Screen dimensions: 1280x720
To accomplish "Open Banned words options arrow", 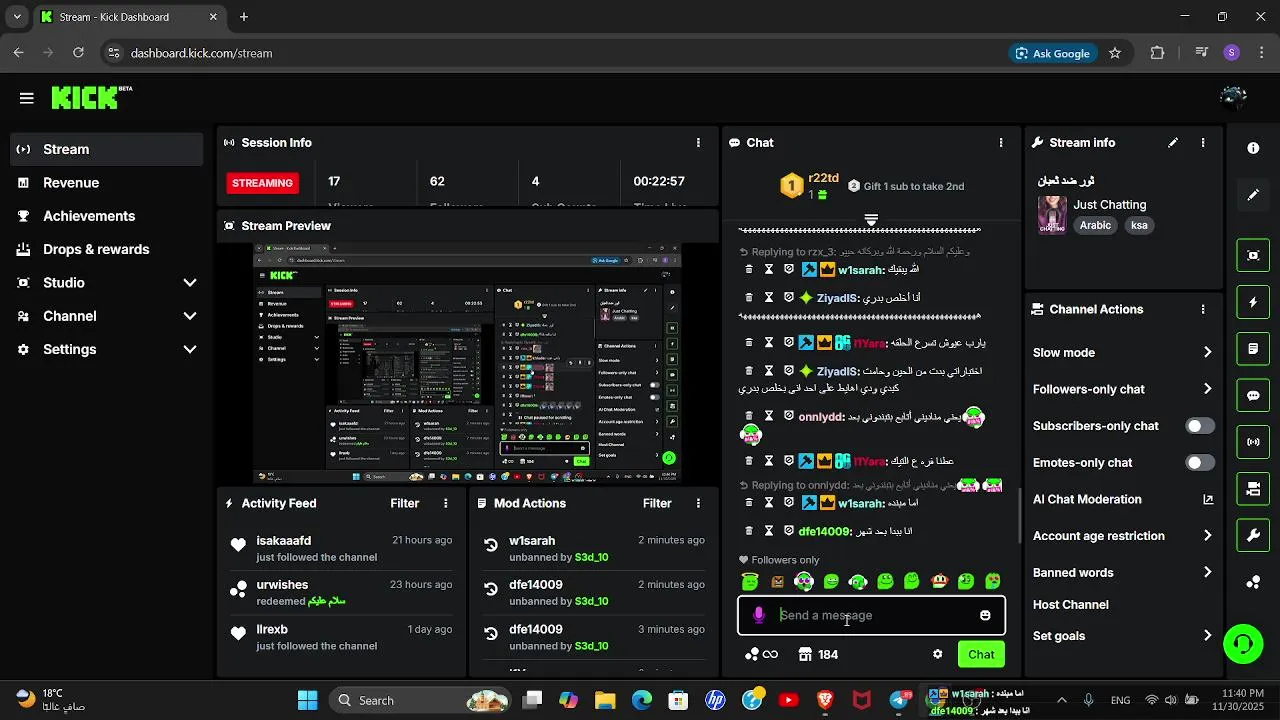I will (1207, 573).
